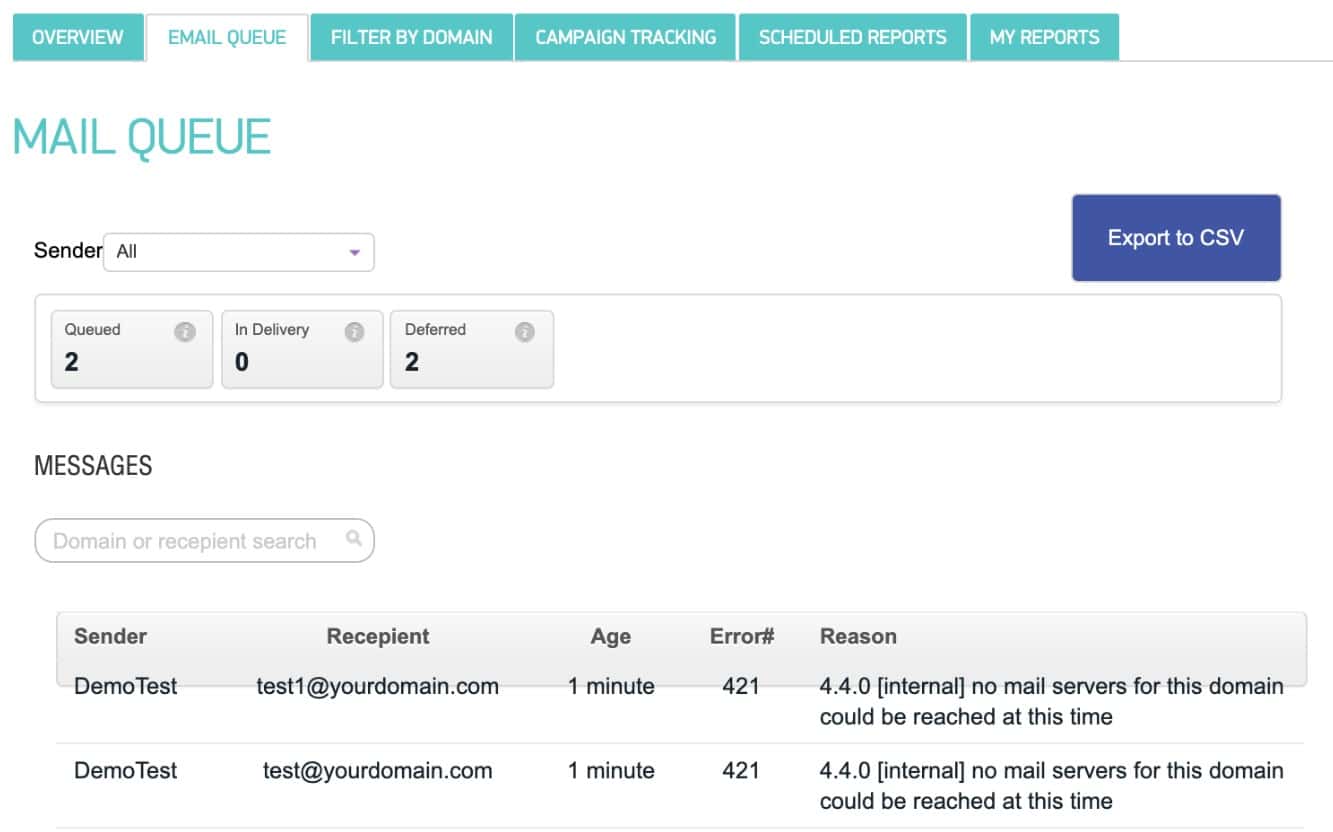This screenshot has width=1333, height=832.
Task: Click the Sender dropdown arrow
Action: [353, 252]
